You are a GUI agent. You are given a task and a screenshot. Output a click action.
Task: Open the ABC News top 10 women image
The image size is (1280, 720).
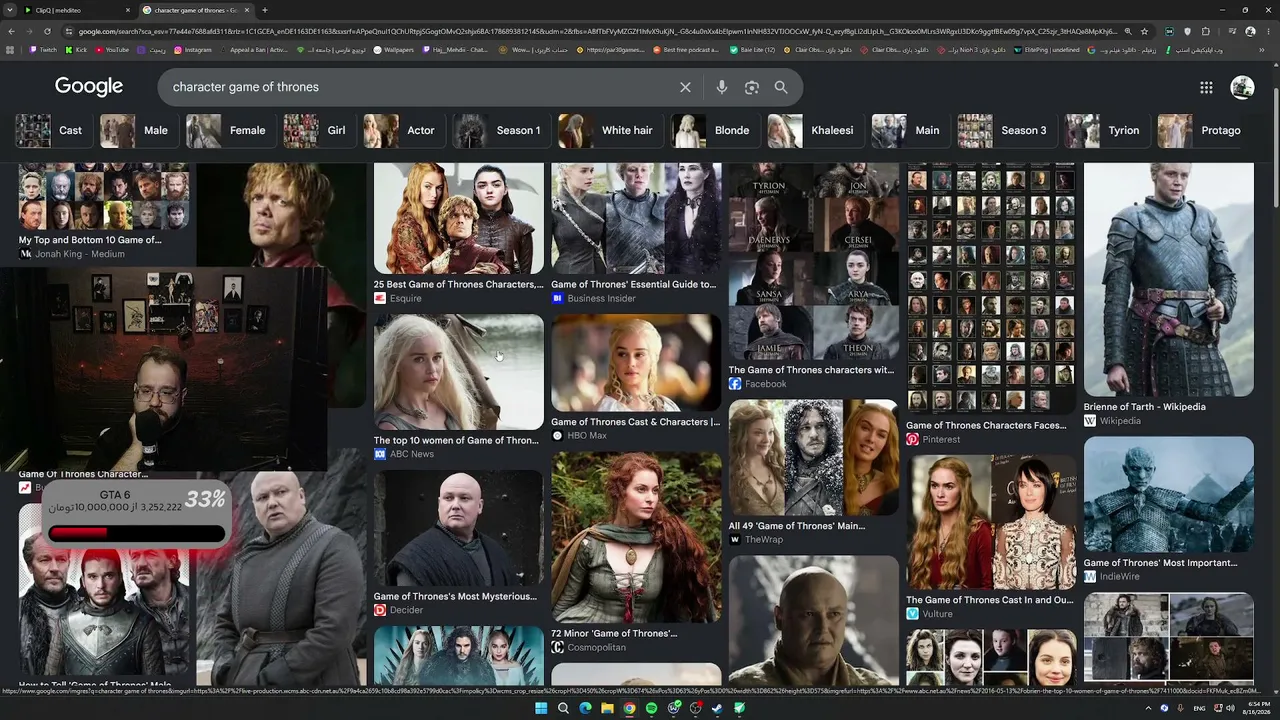(459, 372)
